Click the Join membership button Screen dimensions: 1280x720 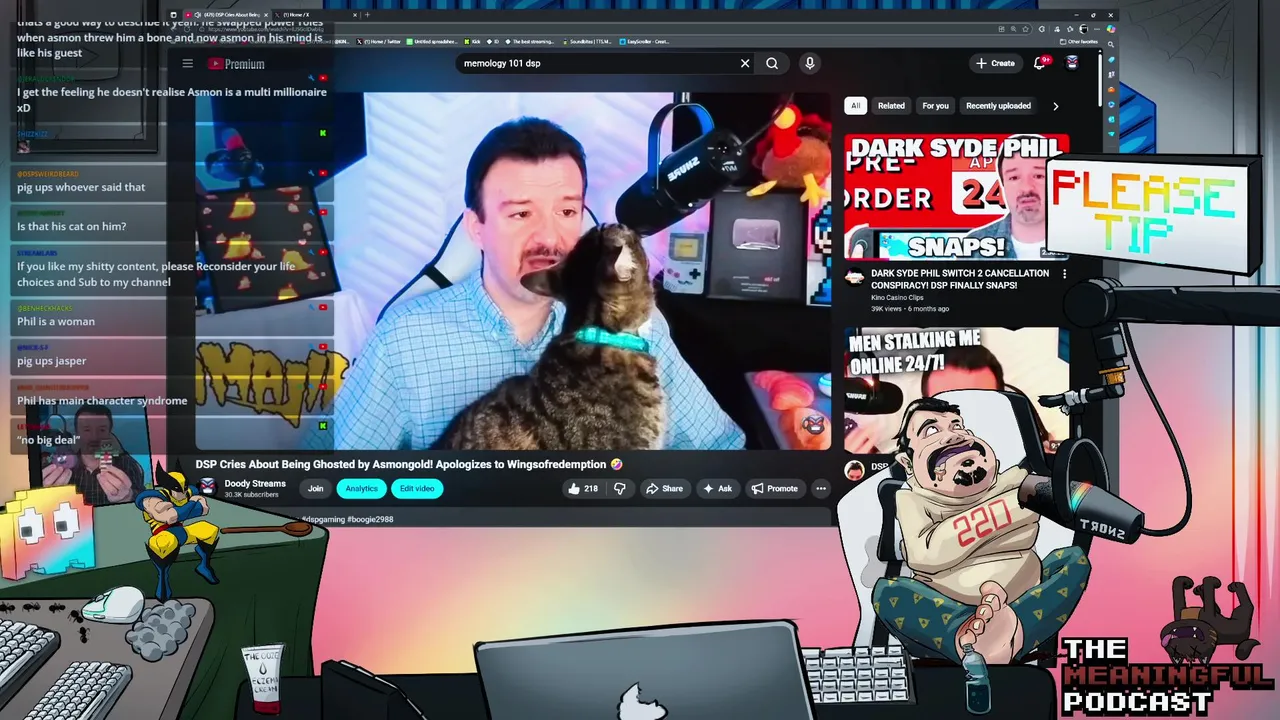tap(316, 489)
